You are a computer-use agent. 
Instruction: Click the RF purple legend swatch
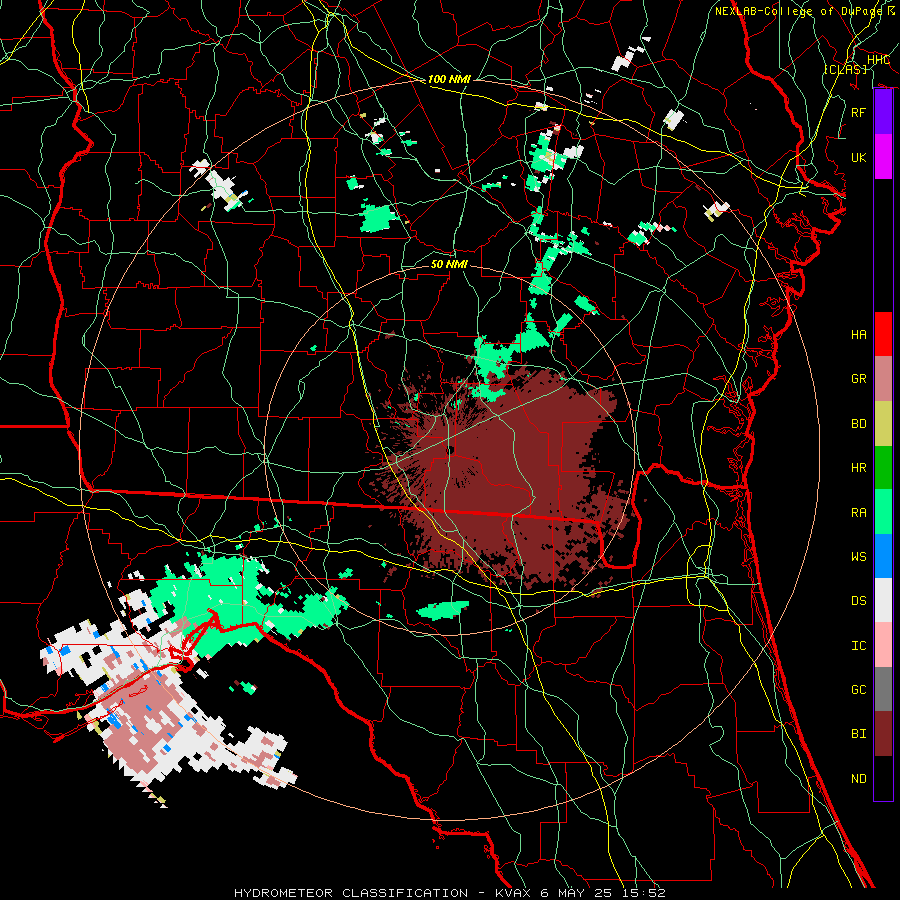883,111
